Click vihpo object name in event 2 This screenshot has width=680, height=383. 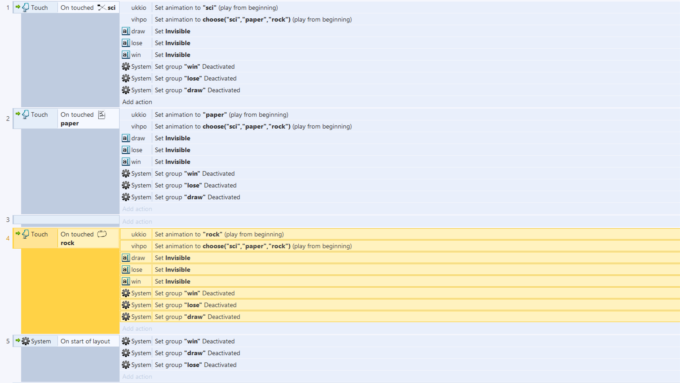coord(139,126)
